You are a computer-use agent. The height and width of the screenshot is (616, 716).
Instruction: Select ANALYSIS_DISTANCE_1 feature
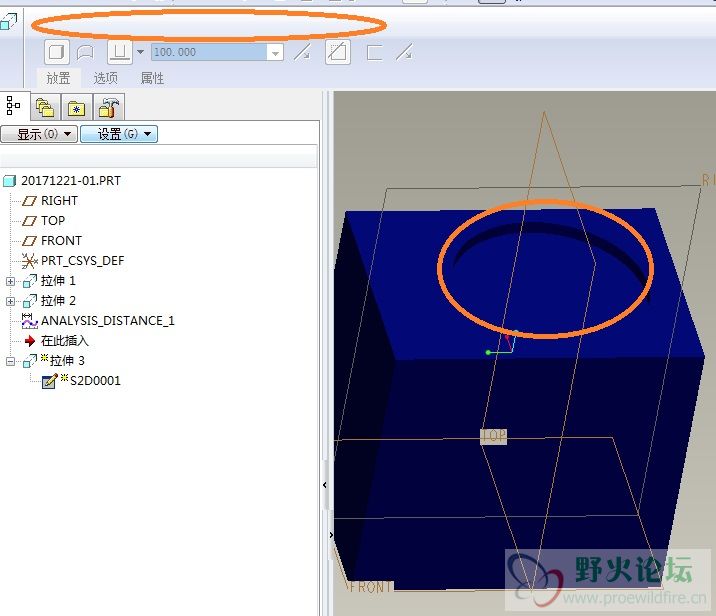pyautogui.click(x=108, y=321)
